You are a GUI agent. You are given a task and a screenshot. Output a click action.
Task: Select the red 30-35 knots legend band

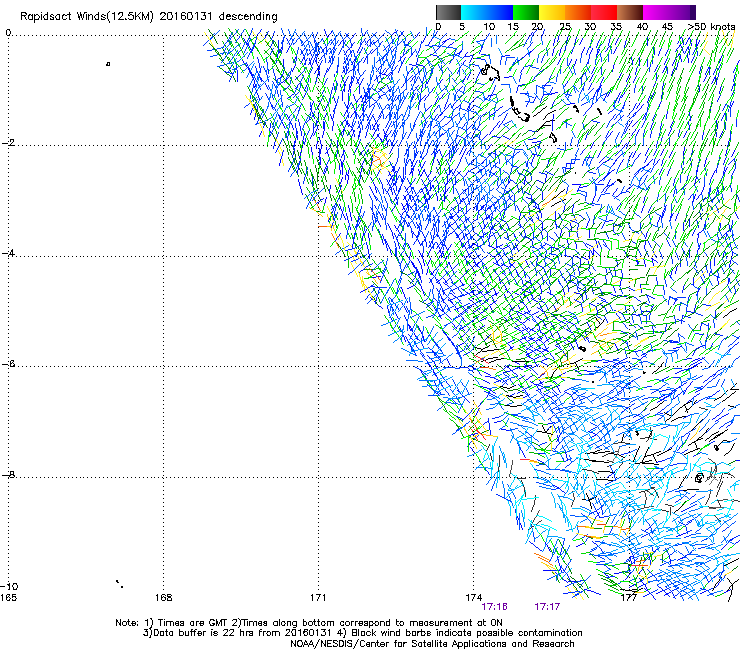pyautogui.click(x=604, y=12)
